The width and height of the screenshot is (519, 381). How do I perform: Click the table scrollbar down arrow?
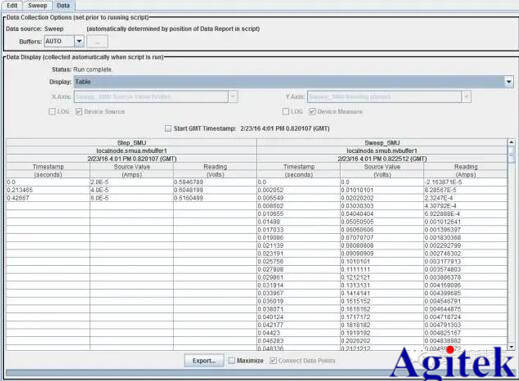coord(512,347)
